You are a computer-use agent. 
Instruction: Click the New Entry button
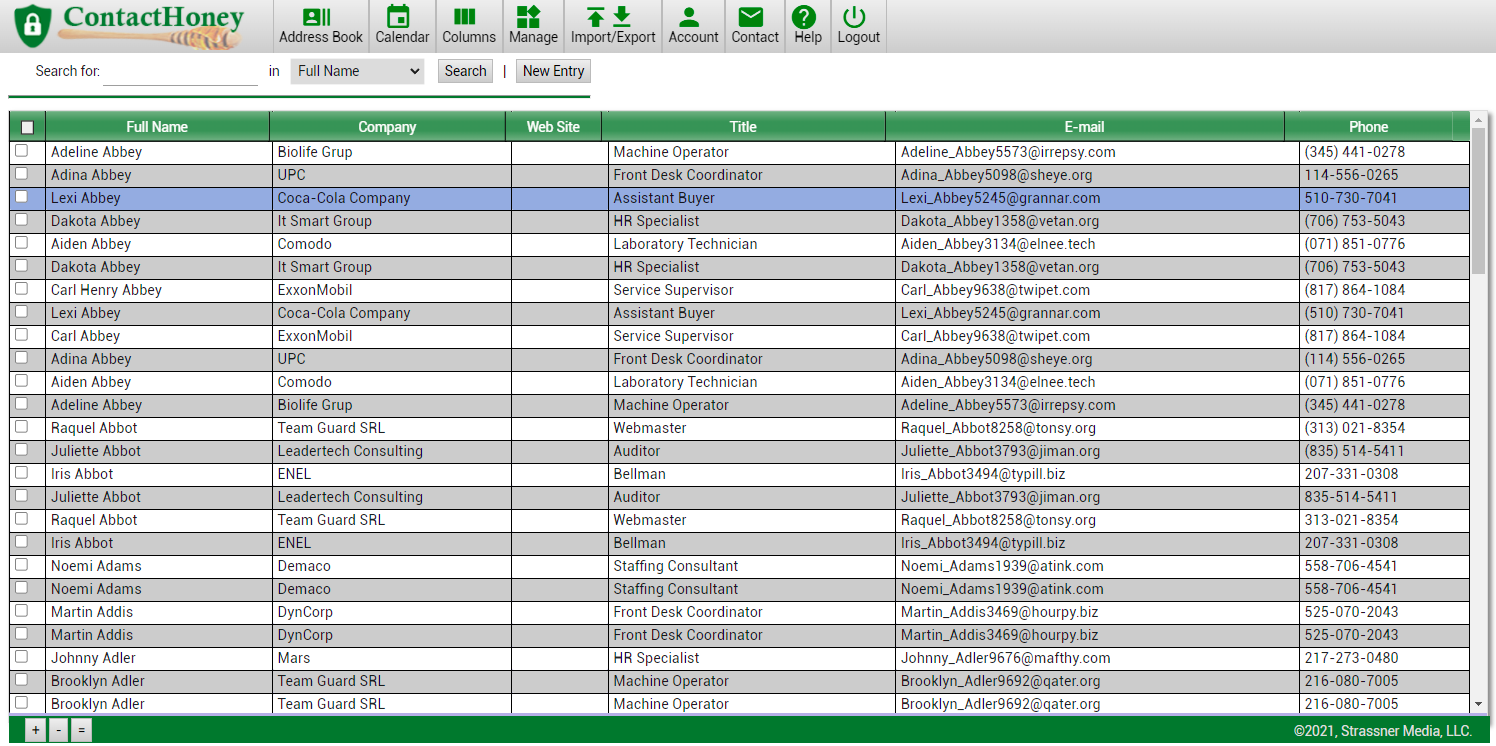click(553, 71)
